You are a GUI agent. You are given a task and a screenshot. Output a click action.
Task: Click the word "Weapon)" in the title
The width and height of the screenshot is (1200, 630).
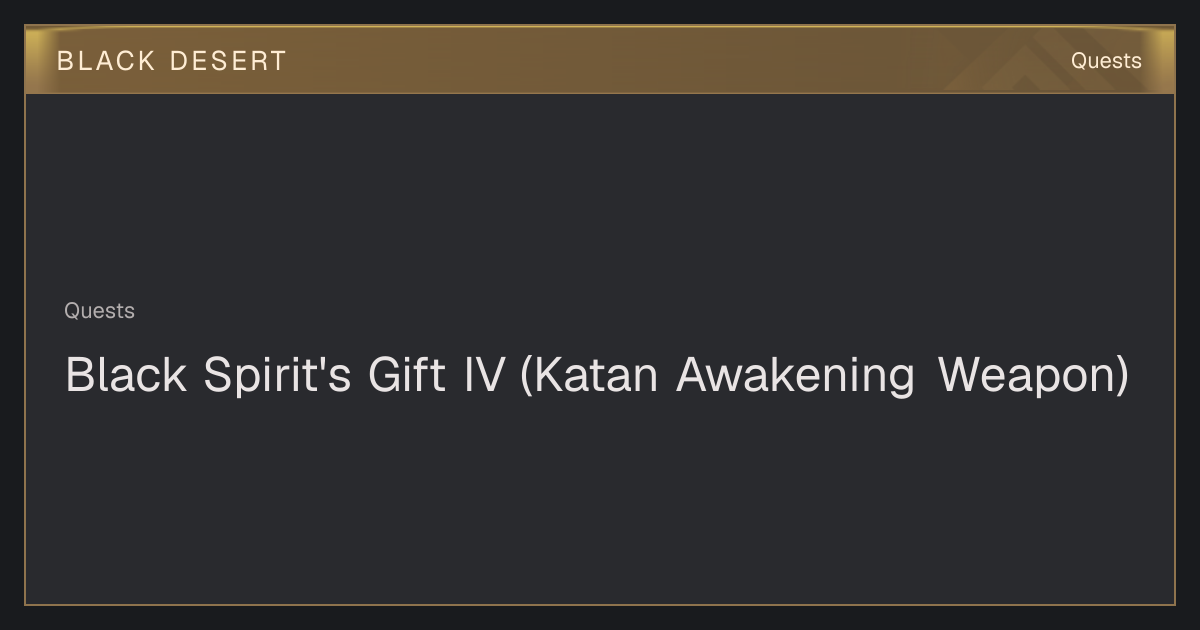[x=1034, y=375]
